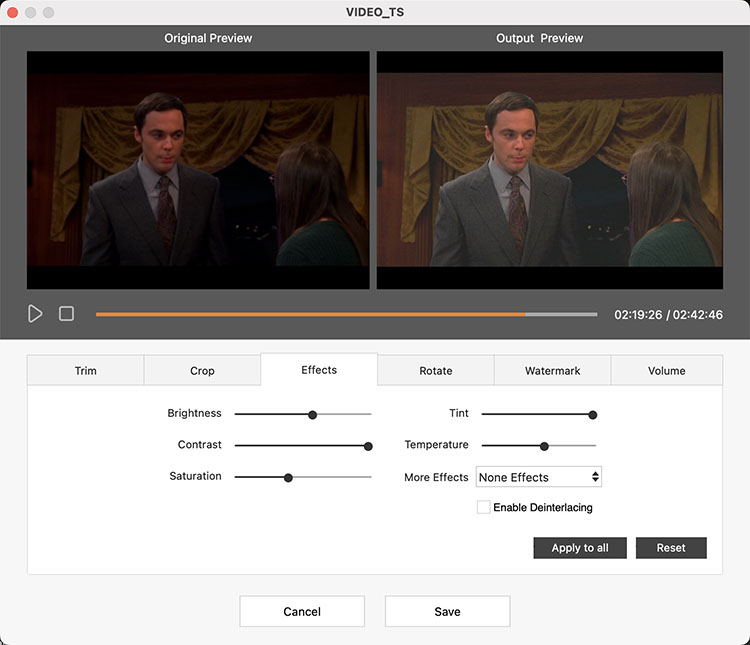The image size is (750, 645).
Task: Click the Output Preview video frame
Action: click(550, 170)
